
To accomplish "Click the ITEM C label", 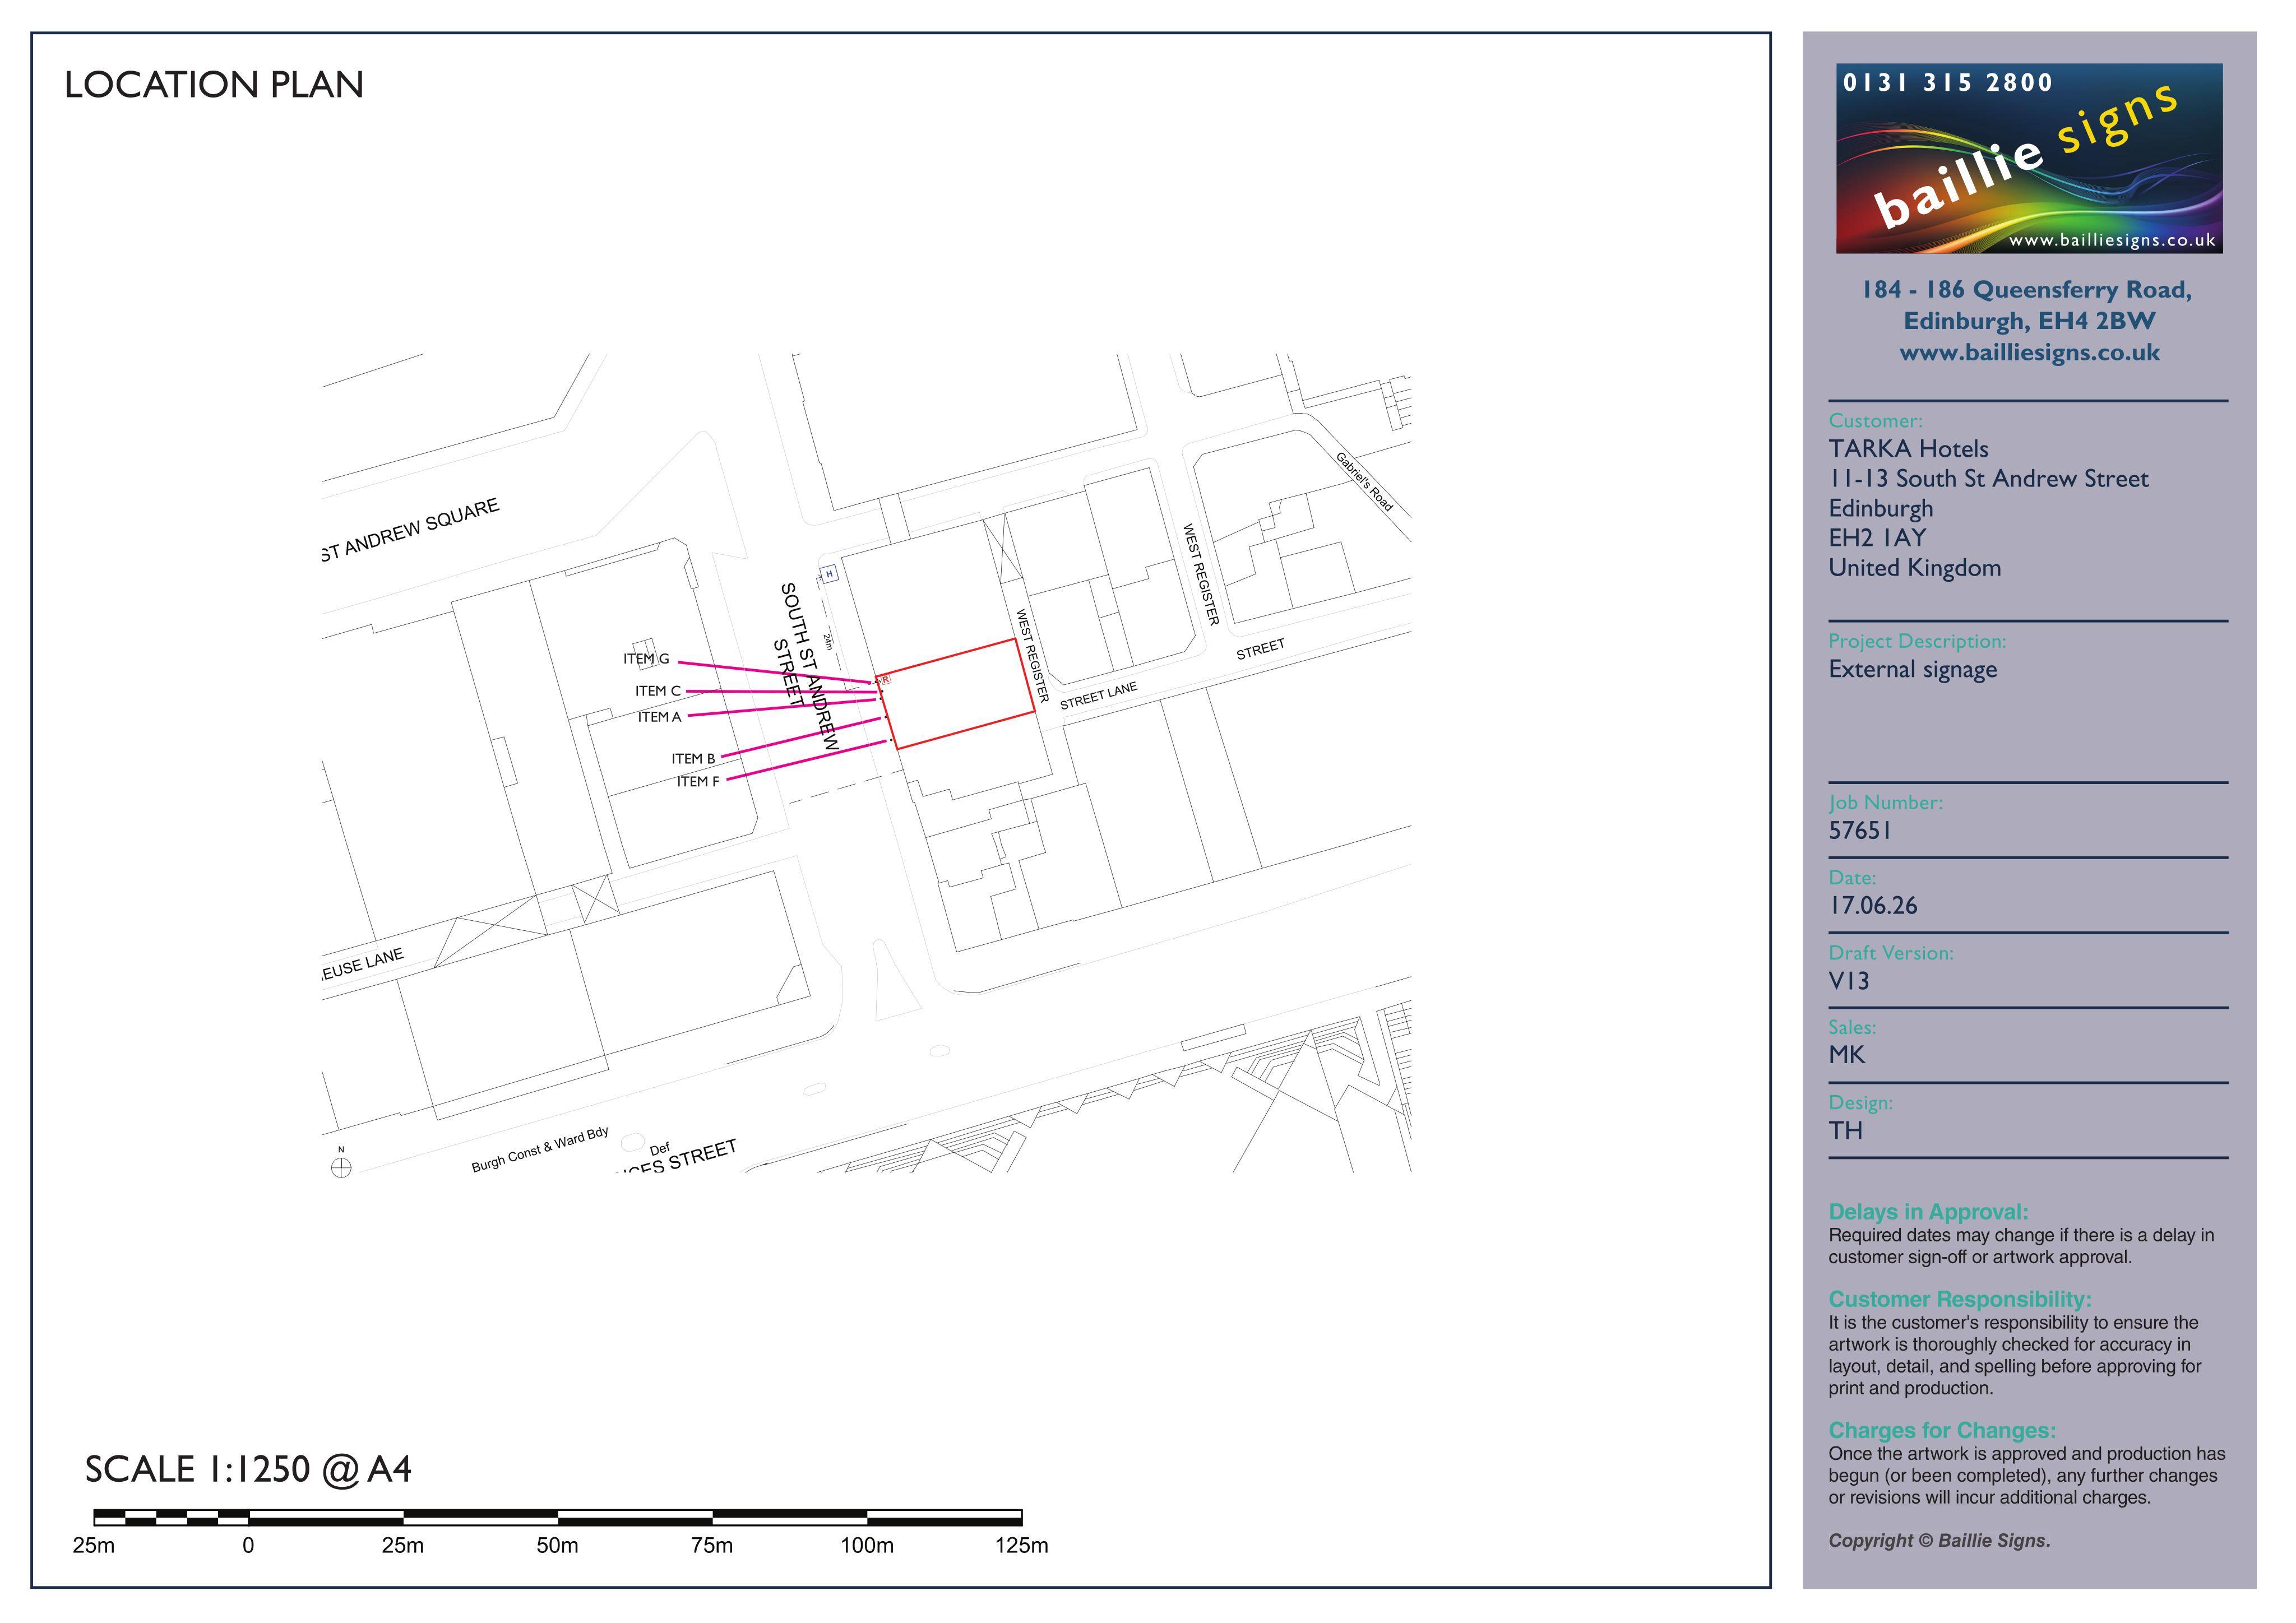I will 657,691.
